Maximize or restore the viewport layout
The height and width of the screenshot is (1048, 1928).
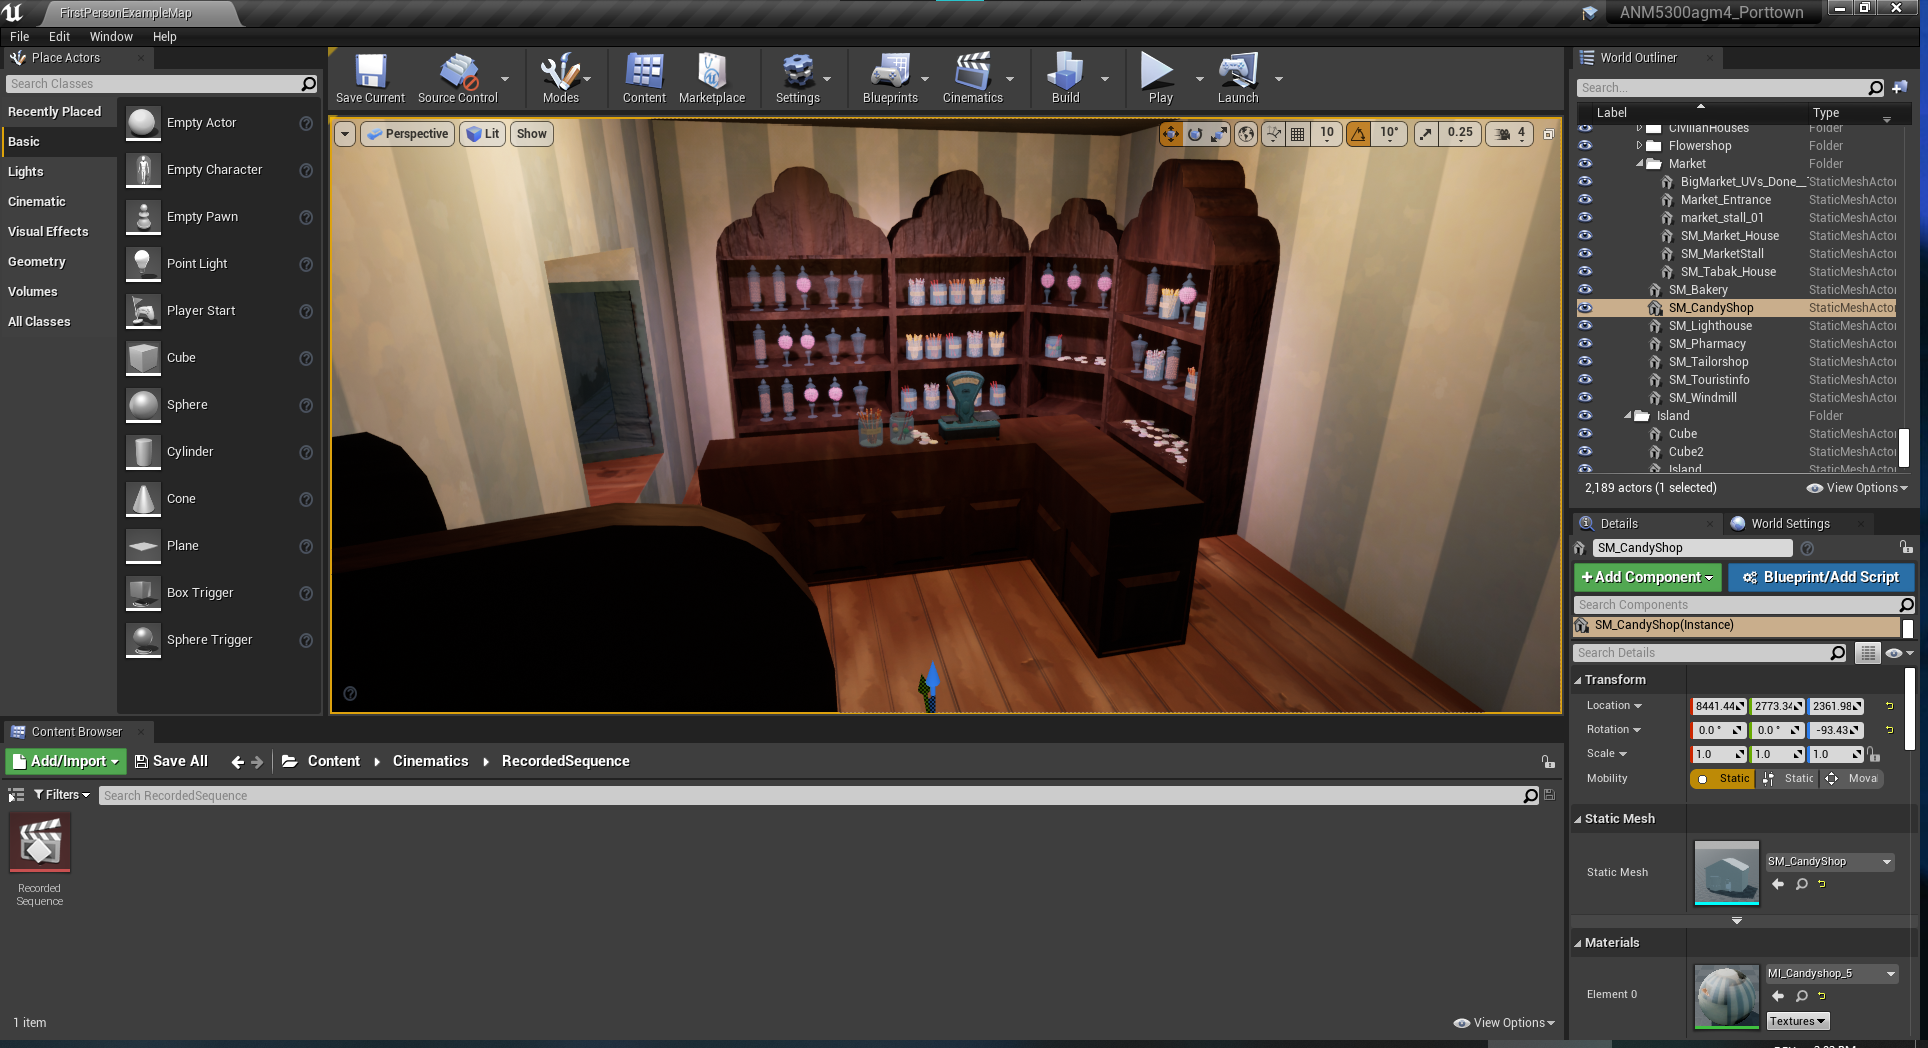(x=1548, y=134)
